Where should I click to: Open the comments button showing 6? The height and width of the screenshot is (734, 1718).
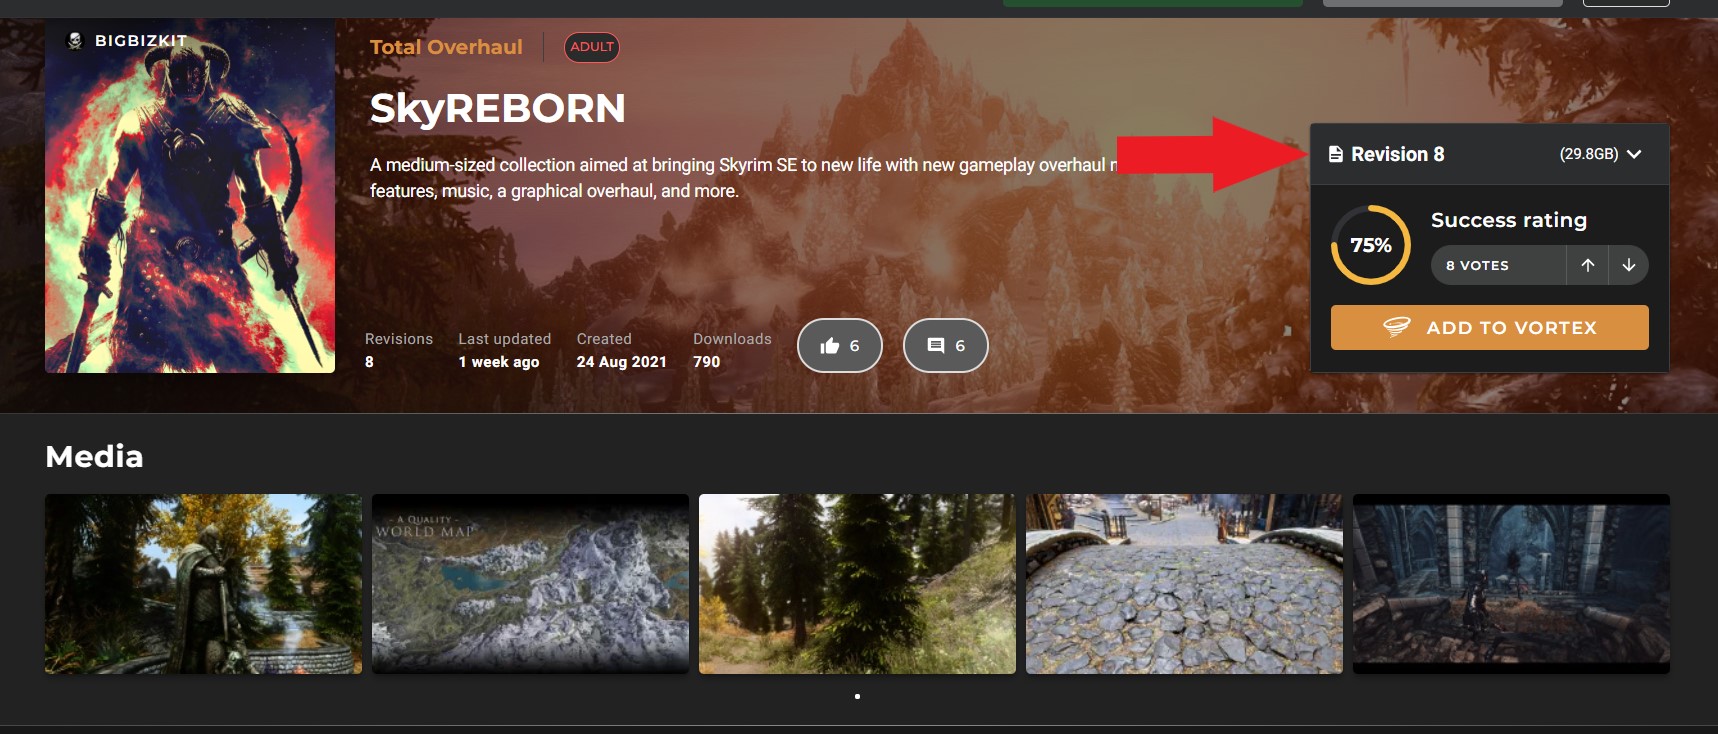(x=945, y=345)
